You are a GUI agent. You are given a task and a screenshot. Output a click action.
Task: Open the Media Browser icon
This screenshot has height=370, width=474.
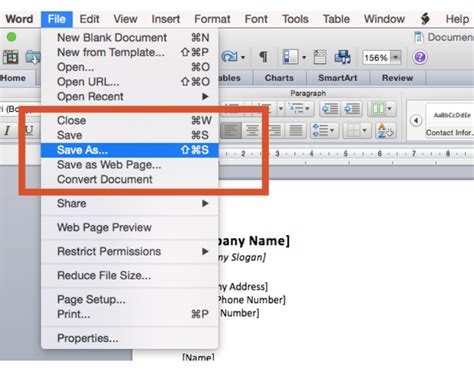[342, 57]
